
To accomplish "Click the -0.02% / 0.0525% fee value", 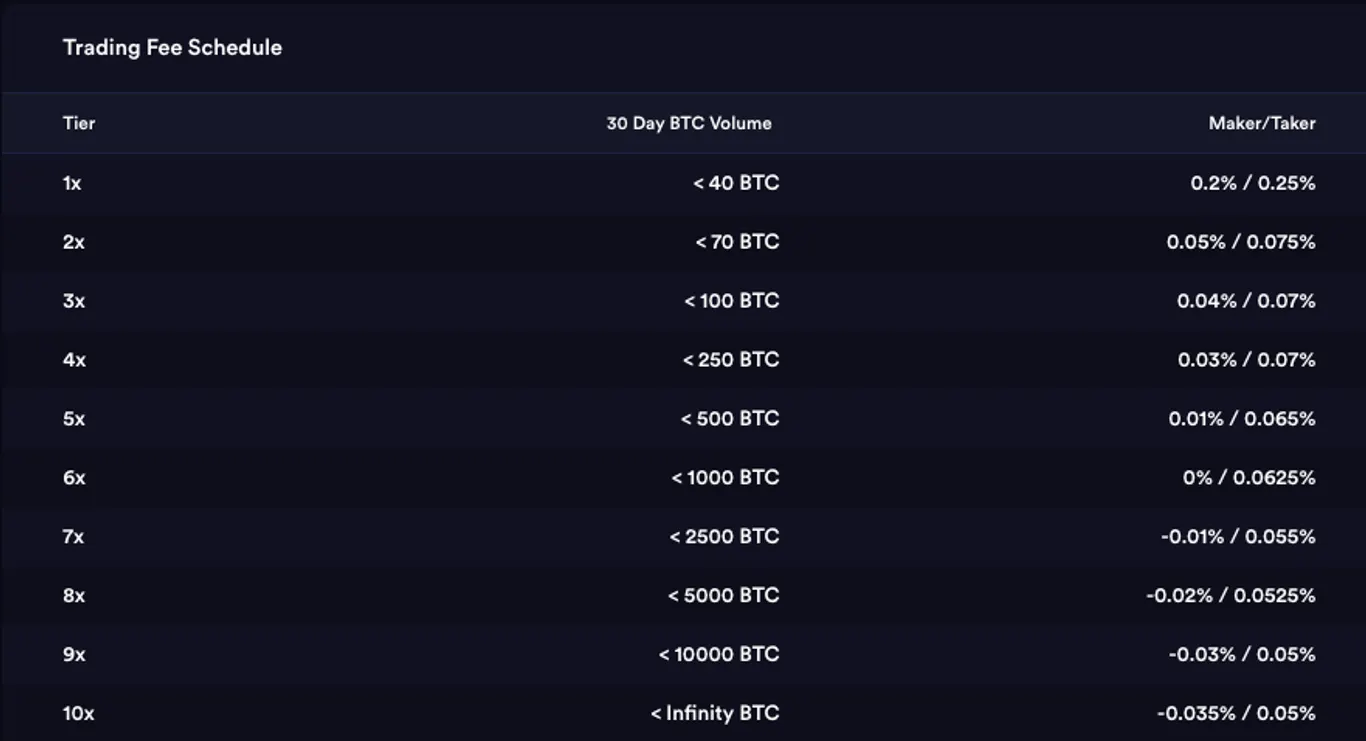I will pyautogui.click(x=1231, y=596).
